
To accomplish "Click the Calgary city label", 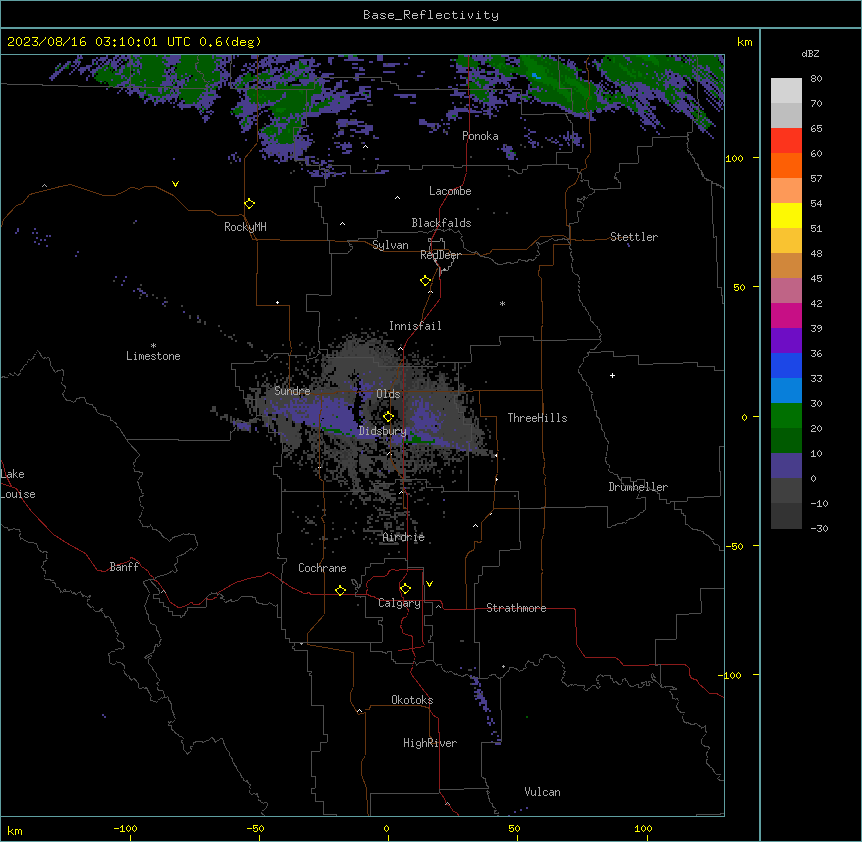I will tap(399, 603).
